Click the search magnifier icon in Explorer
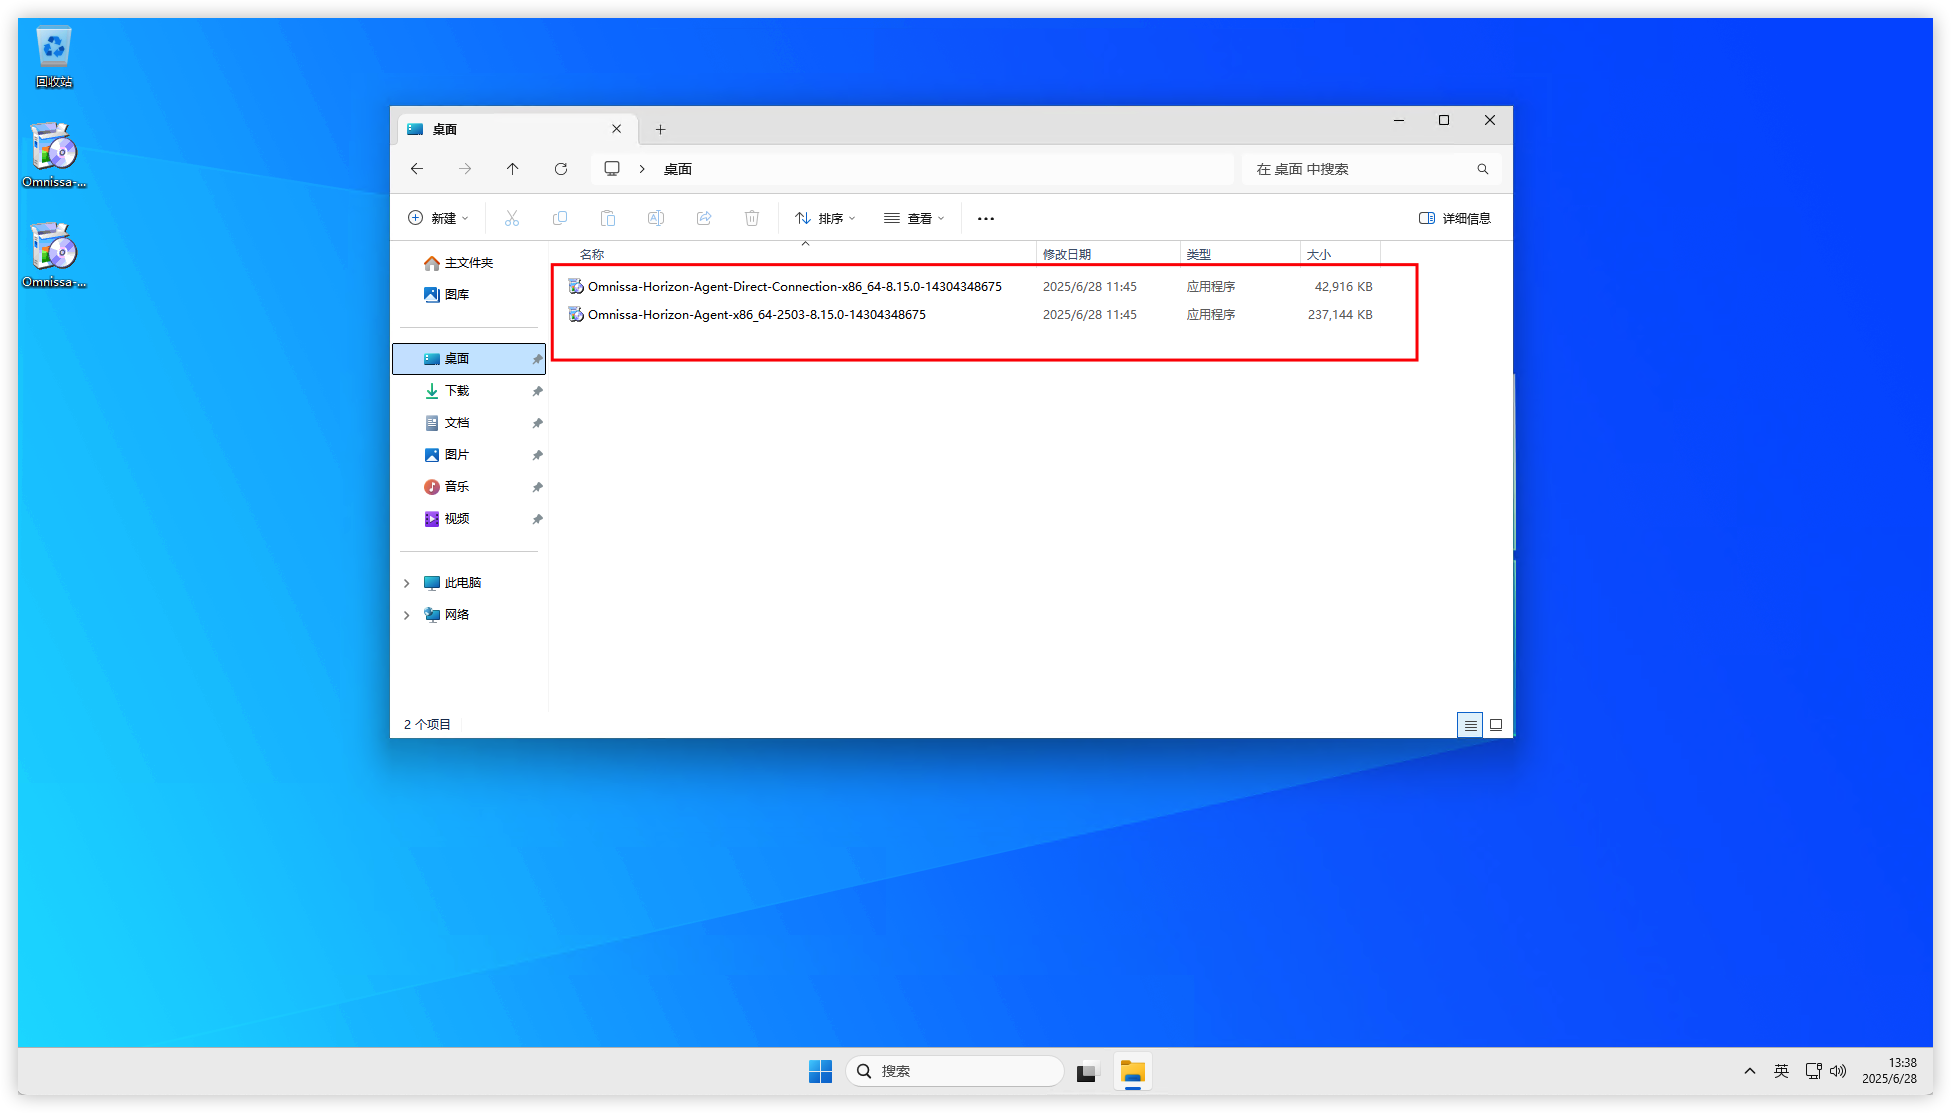 point(1483,169)
